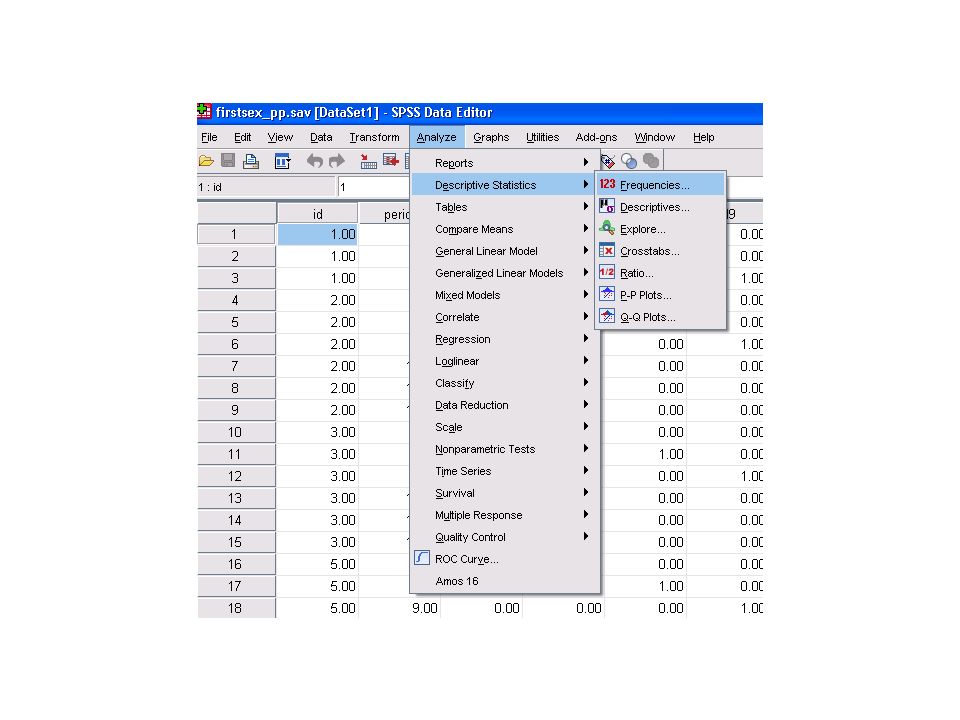Expand the Mixed Models submenu
This screenshot has height=720, width=960.
504,295
